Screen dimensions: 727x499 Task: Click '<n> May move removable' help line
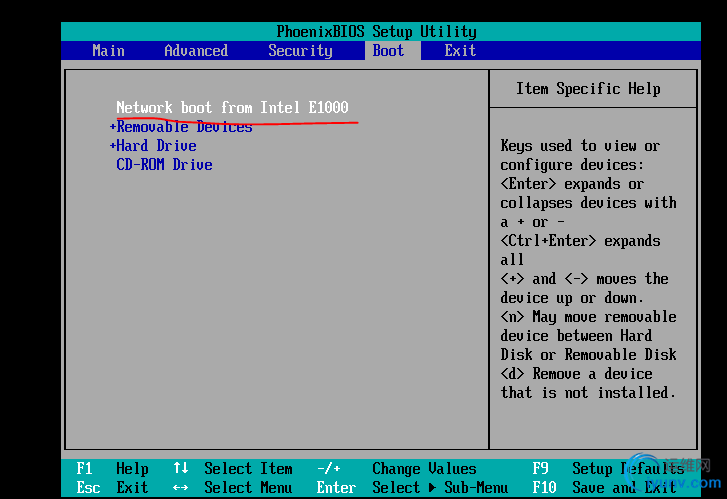point(588,317)
